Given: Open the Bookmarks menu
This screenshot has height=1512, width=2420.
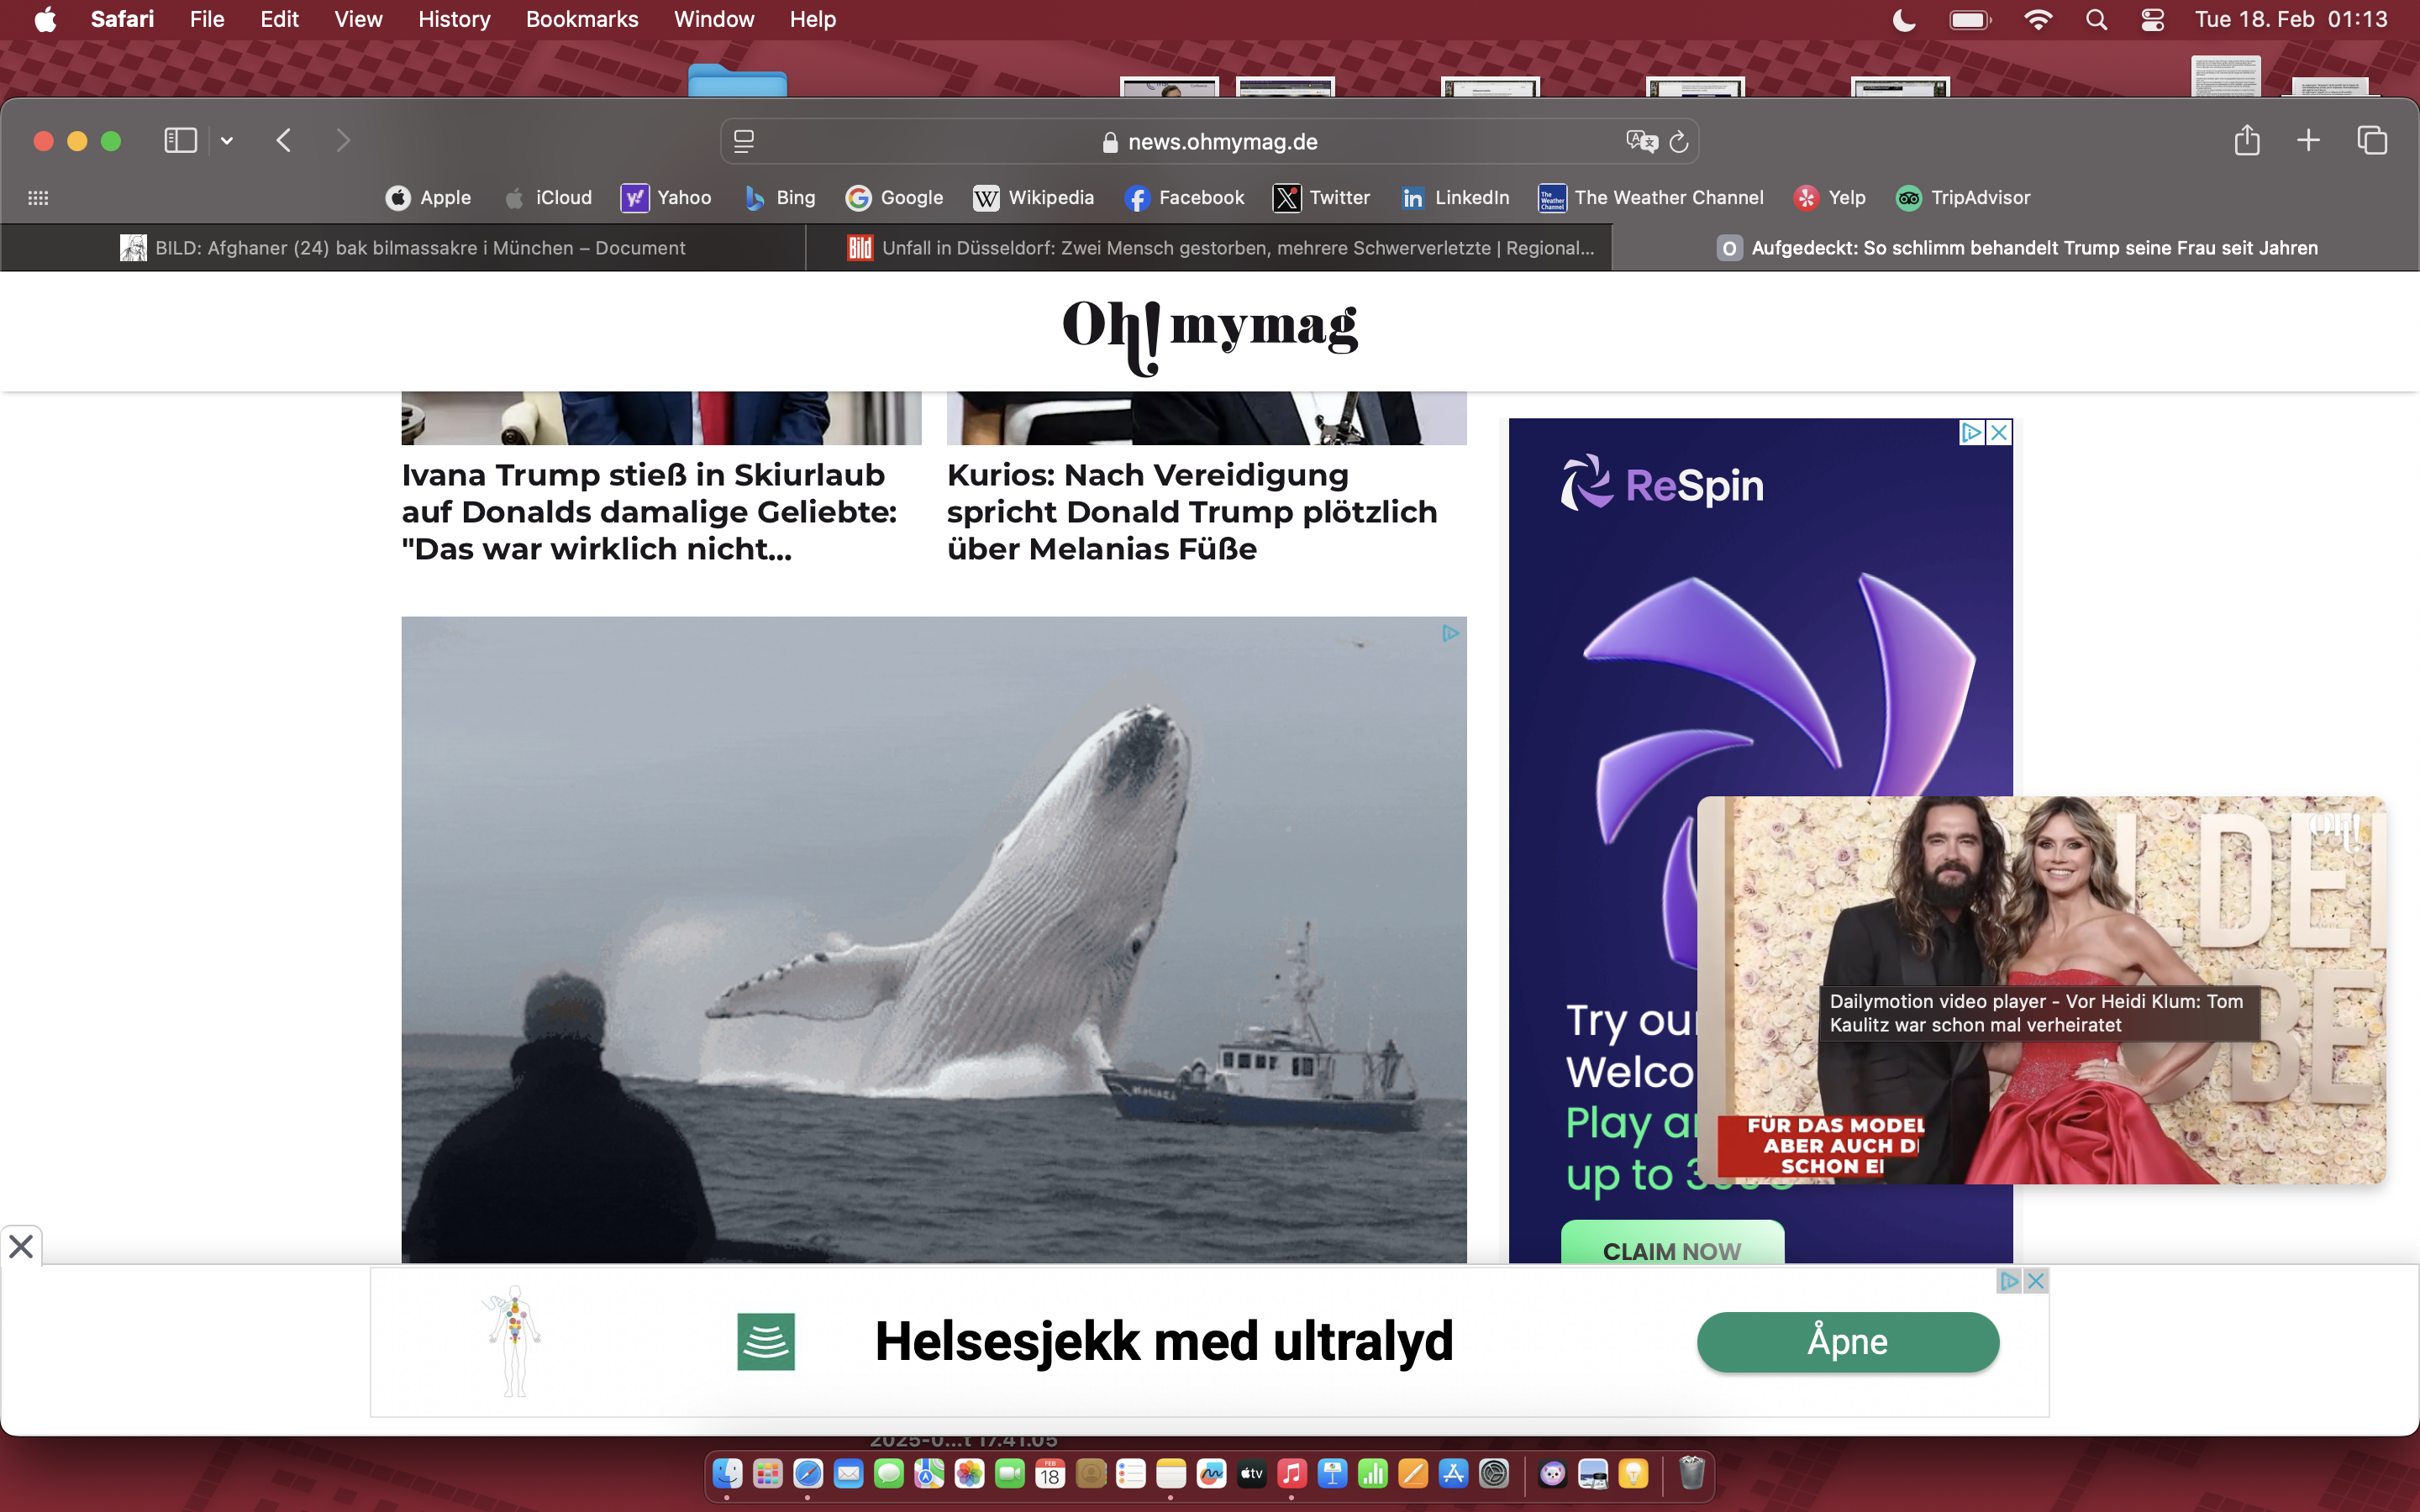Looking at the screenshot, I should pos(582,19).
